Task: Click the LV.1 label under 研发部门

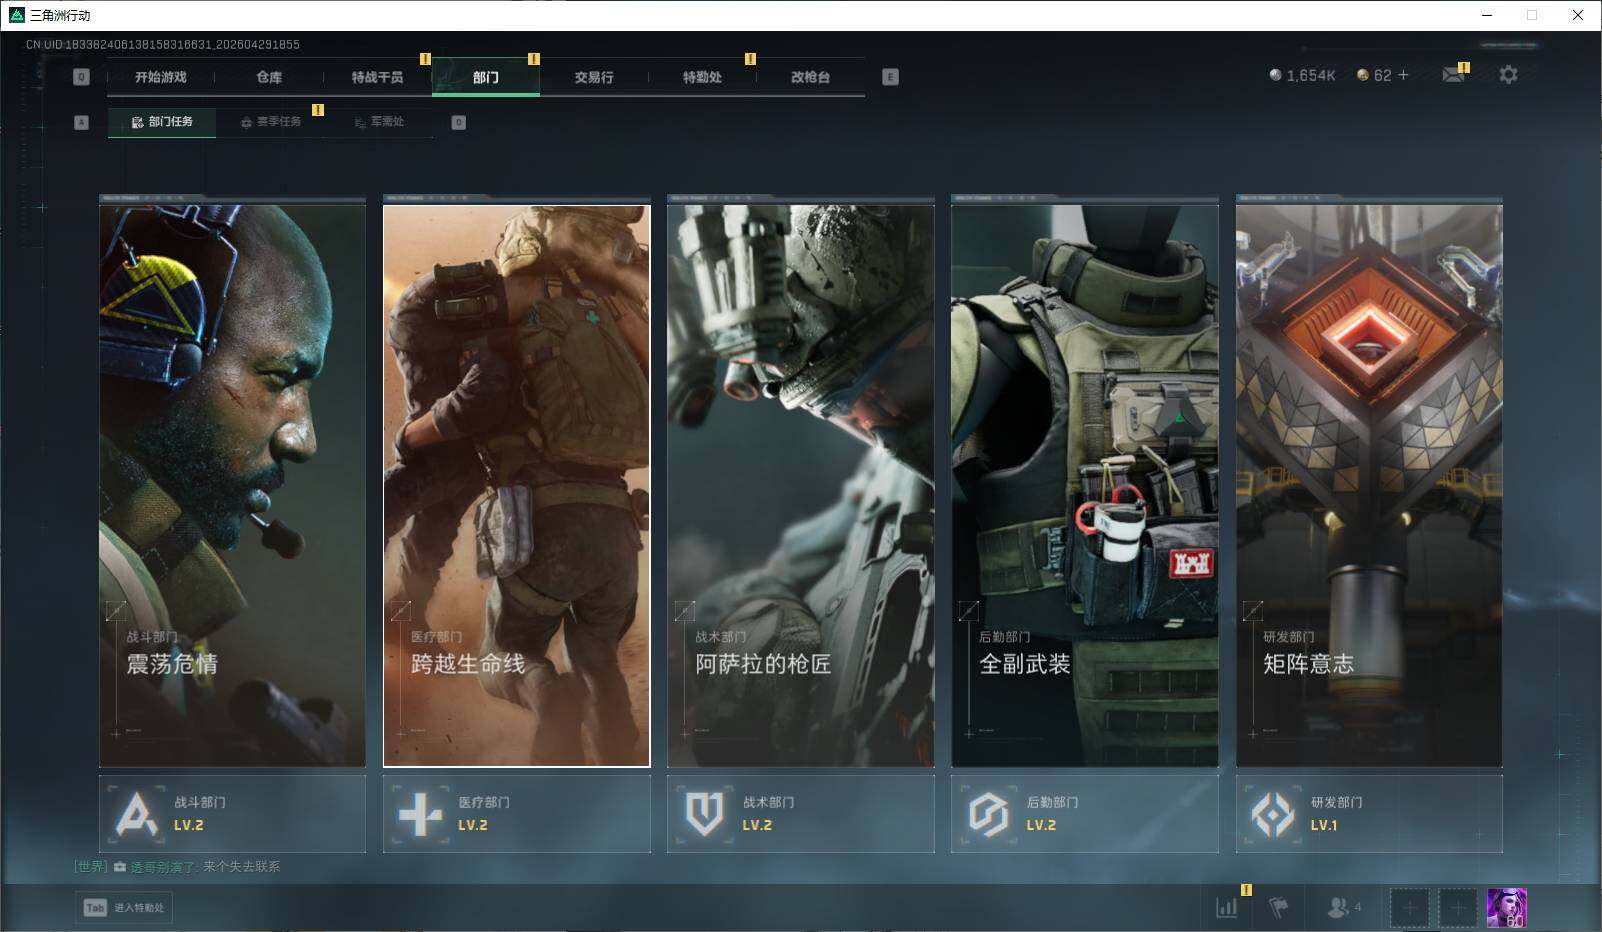Action: 1323,825
